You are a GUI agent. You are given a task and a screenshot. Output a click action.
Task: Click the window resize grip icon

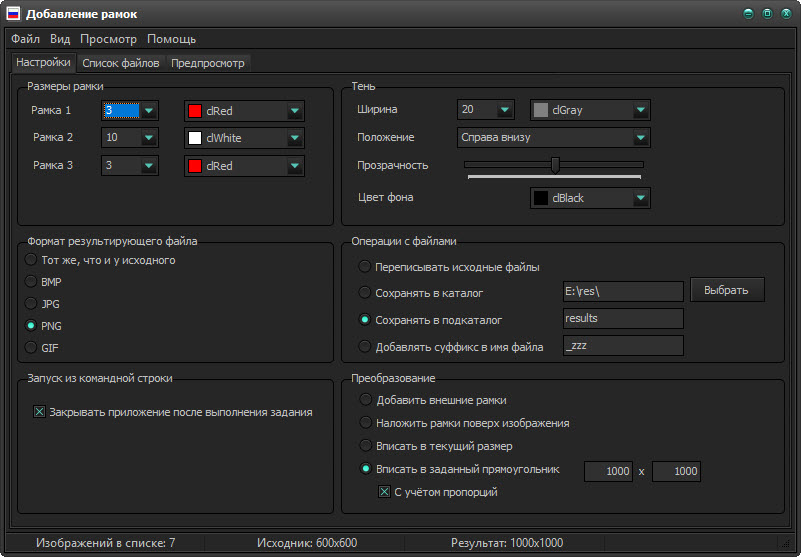click(786, 544)
